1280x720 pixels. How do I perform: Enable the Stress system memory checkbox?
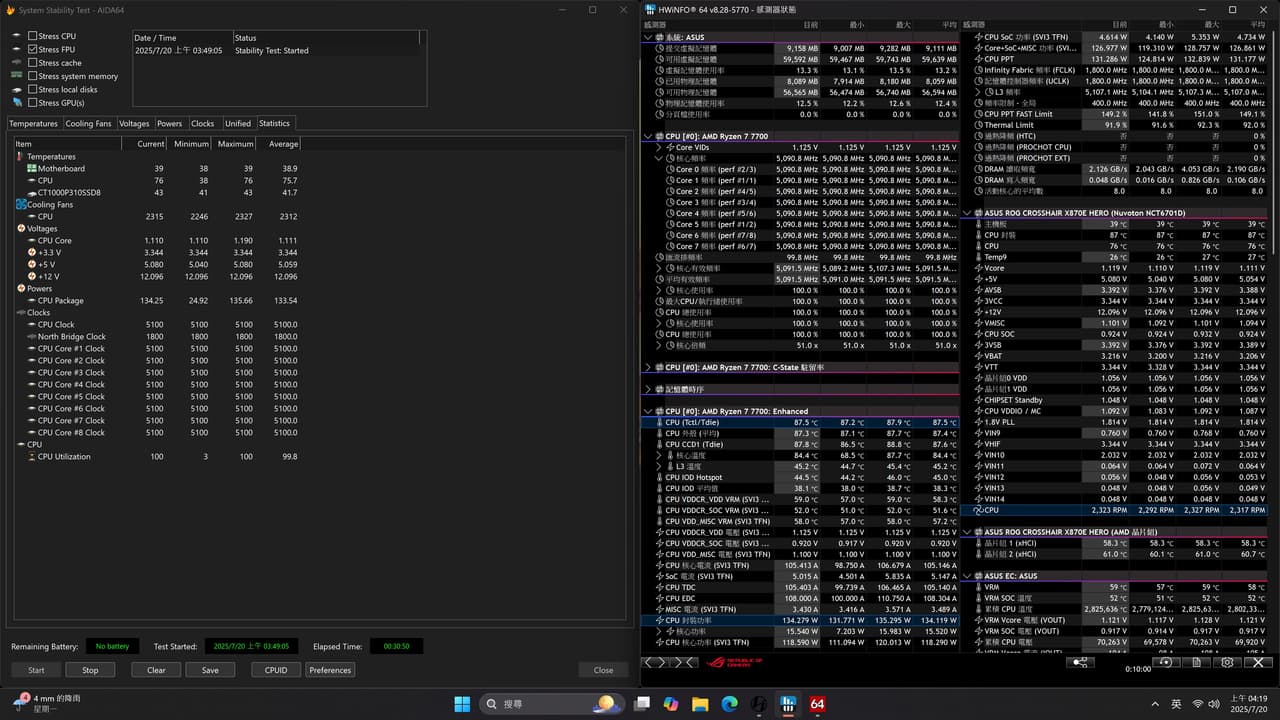pyautogui.click(x=33, y=76)
